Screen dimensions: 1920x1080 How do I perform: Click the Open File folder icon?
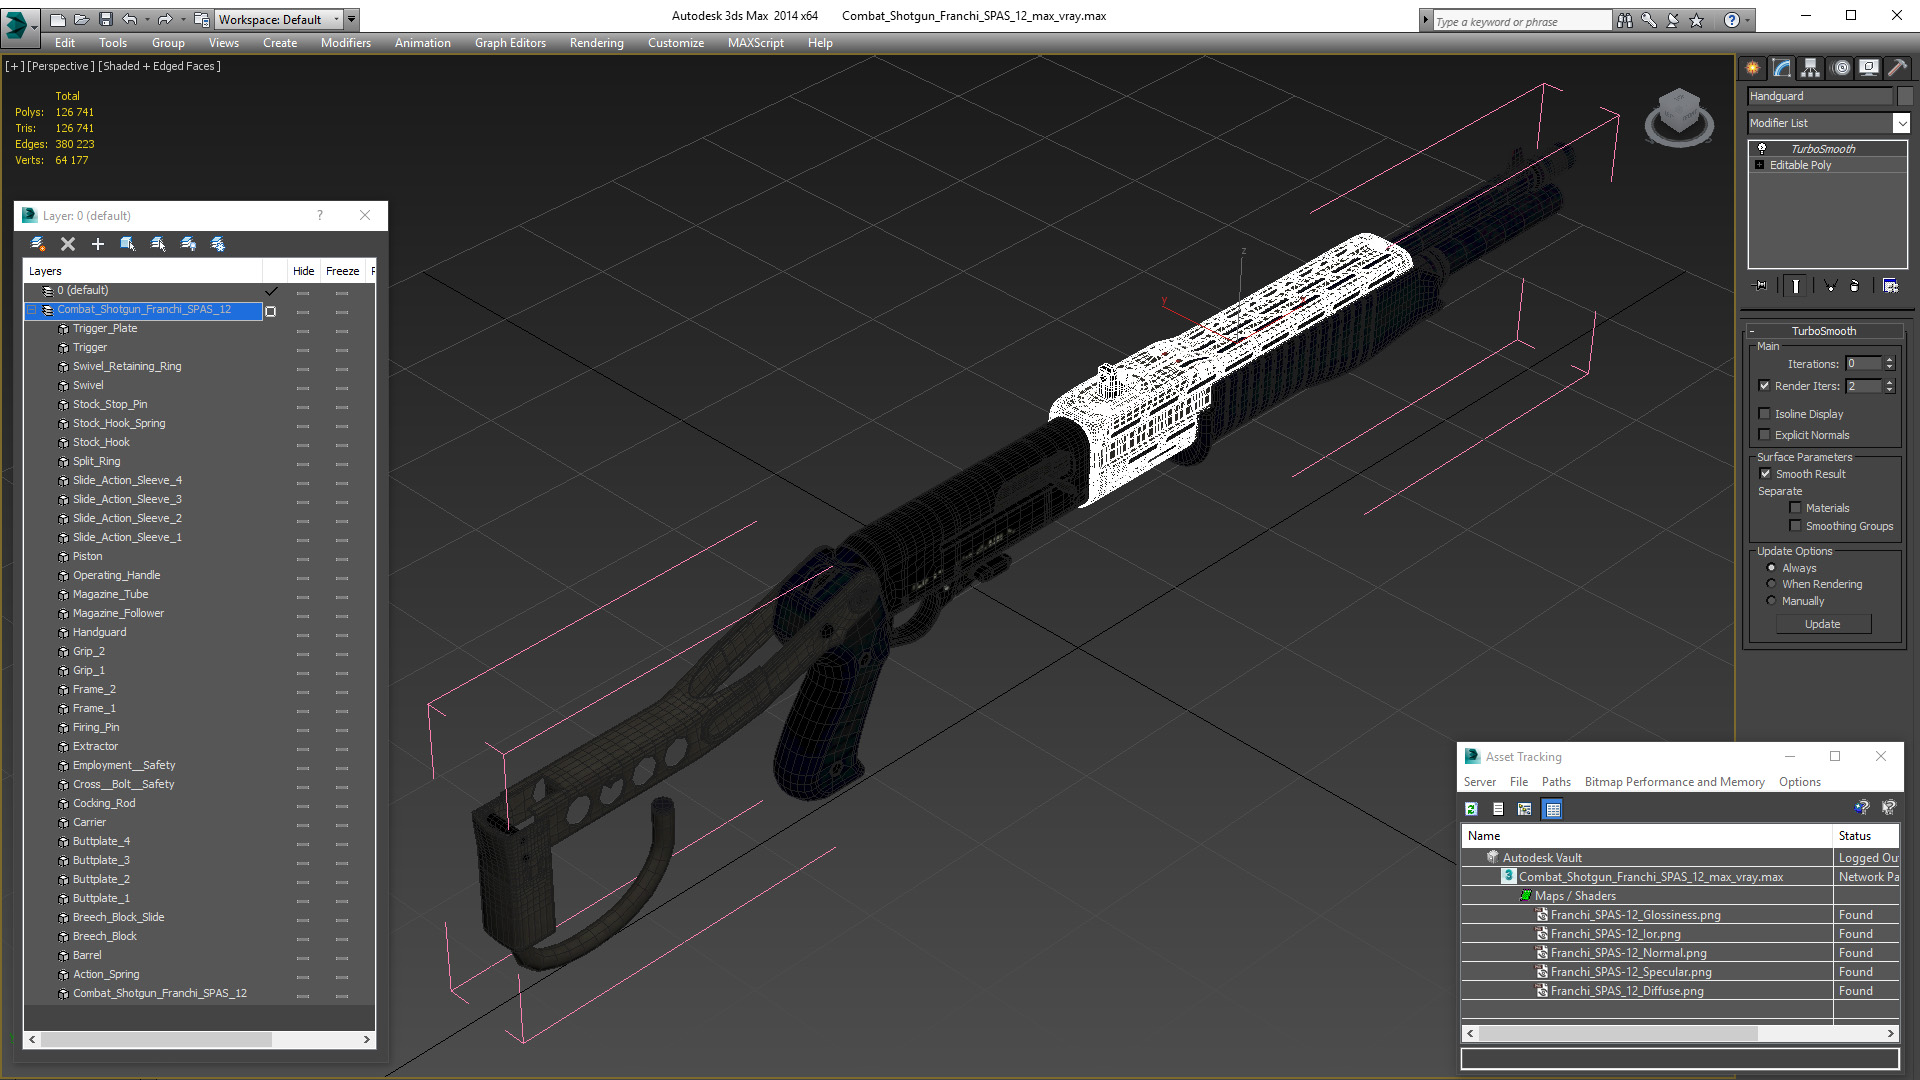pos(81,19)
